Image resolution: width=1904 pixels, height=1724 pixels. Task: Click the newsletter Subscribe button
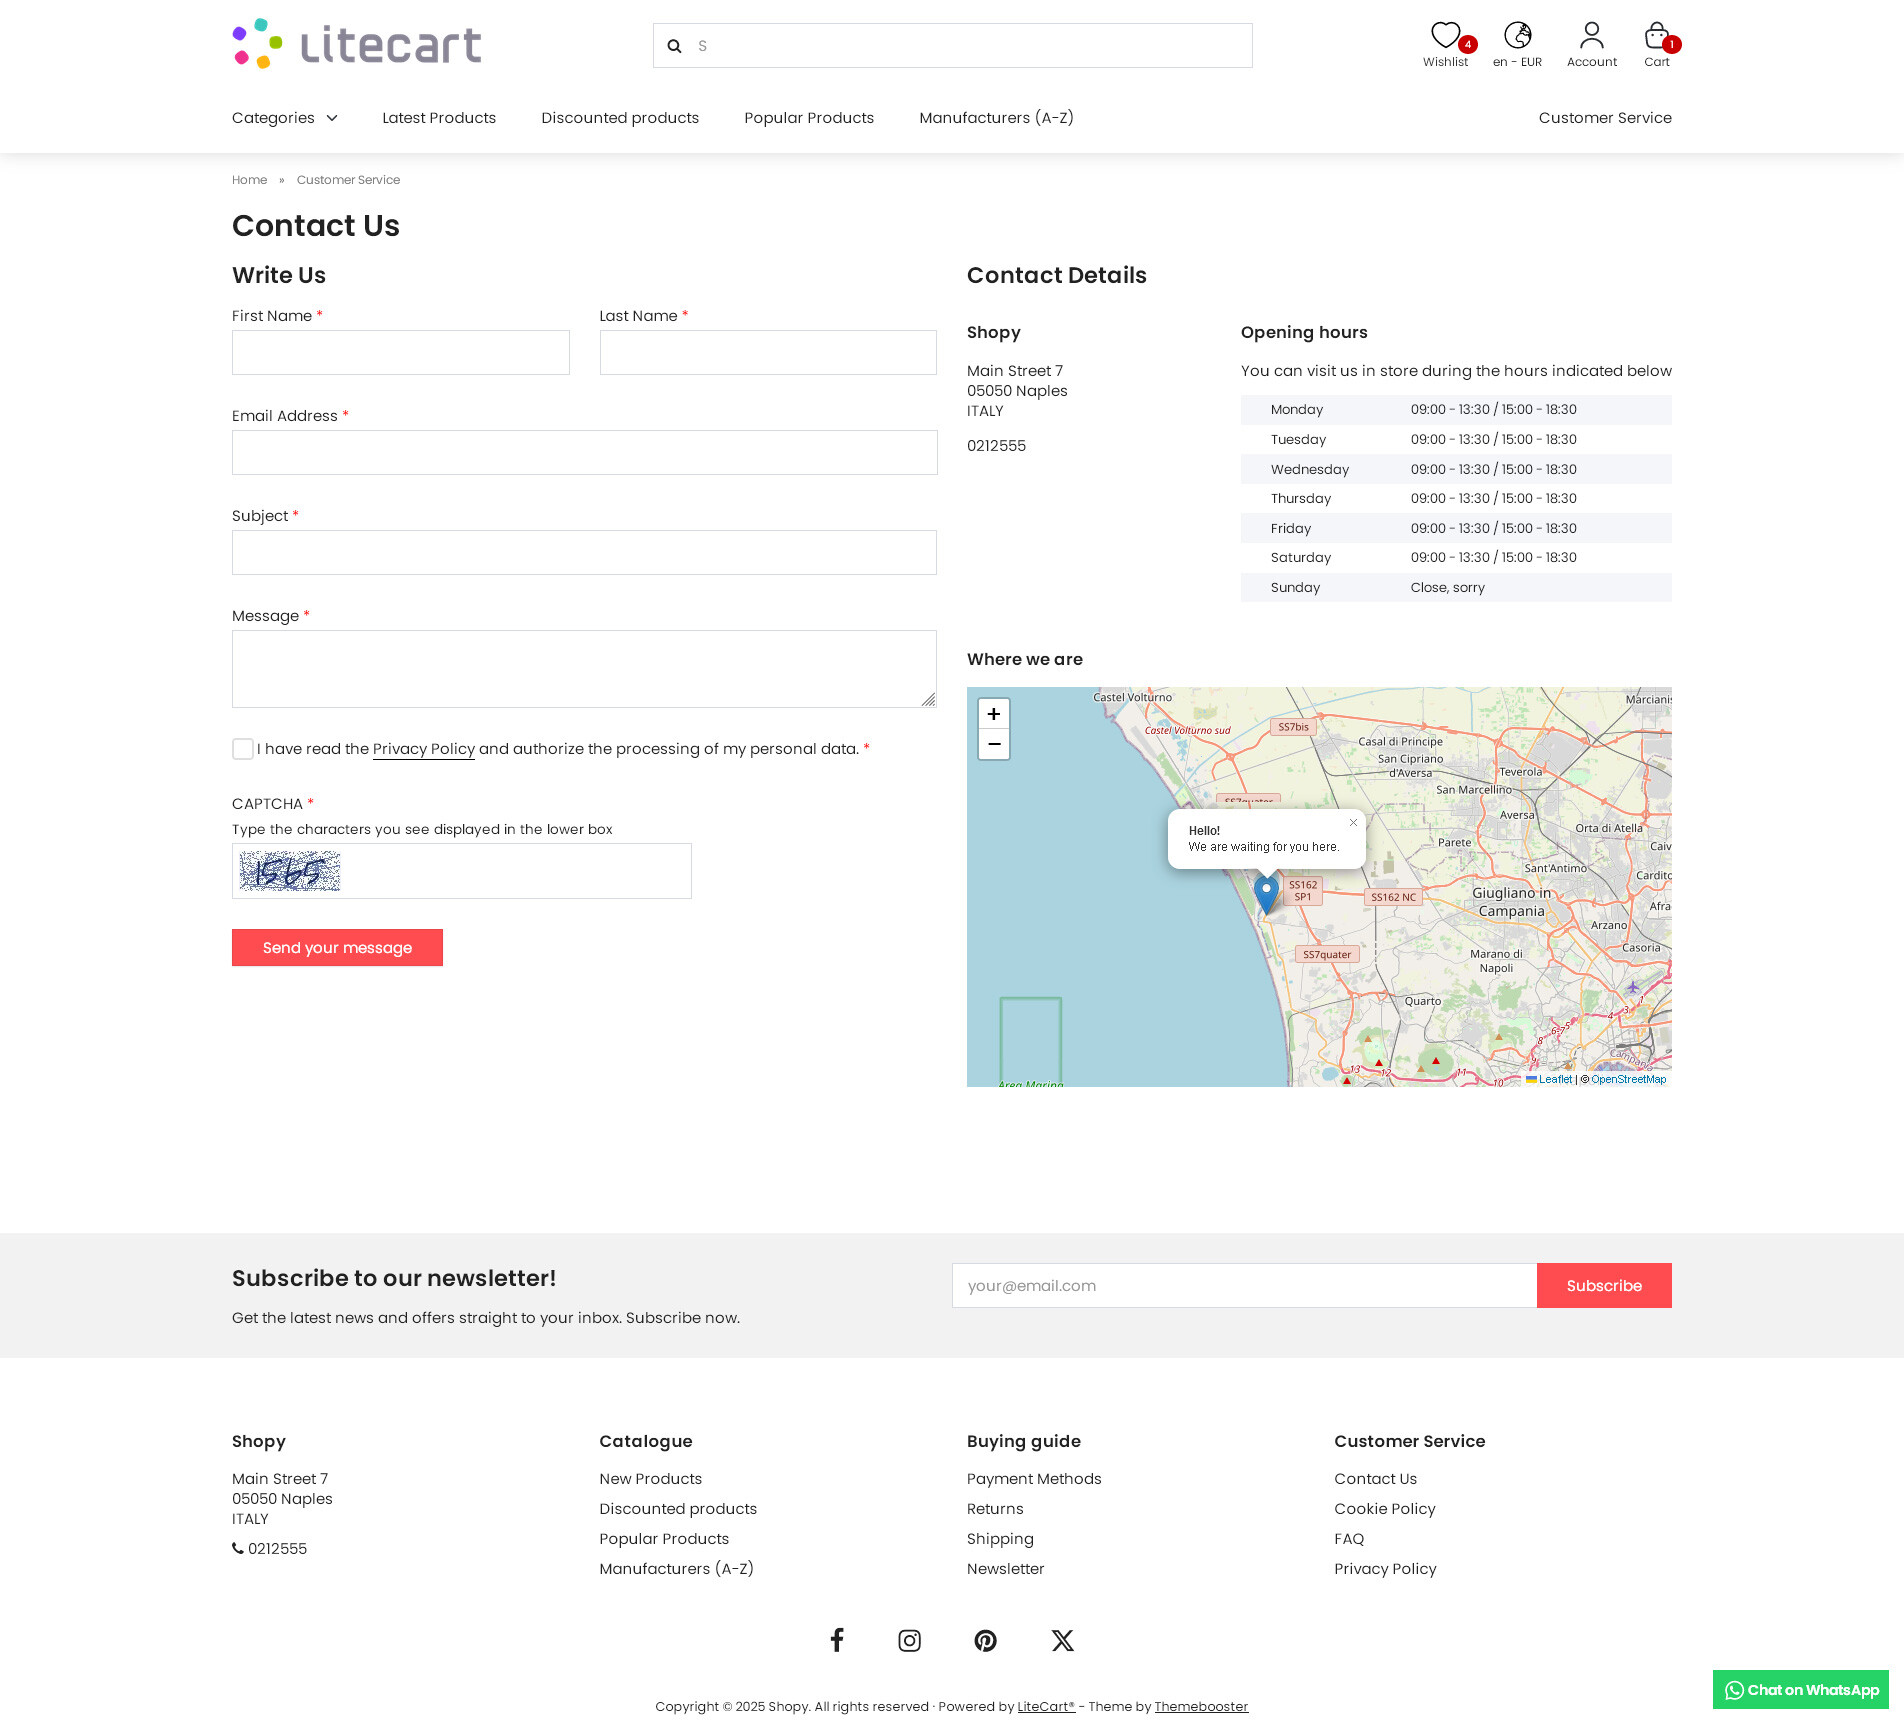(x=1603, y=1286)
